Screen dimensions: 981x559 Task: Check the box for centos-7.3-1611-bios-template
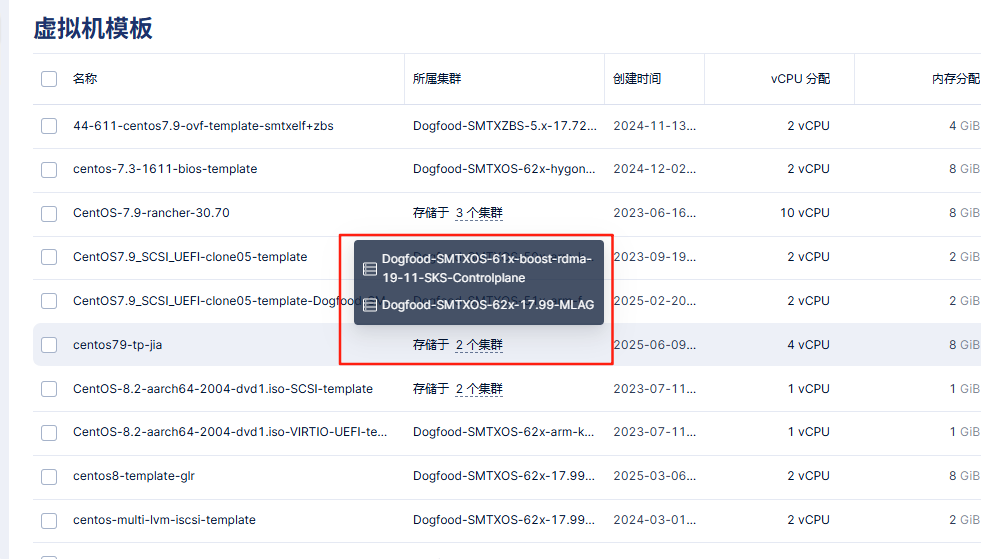click(49, 170)
